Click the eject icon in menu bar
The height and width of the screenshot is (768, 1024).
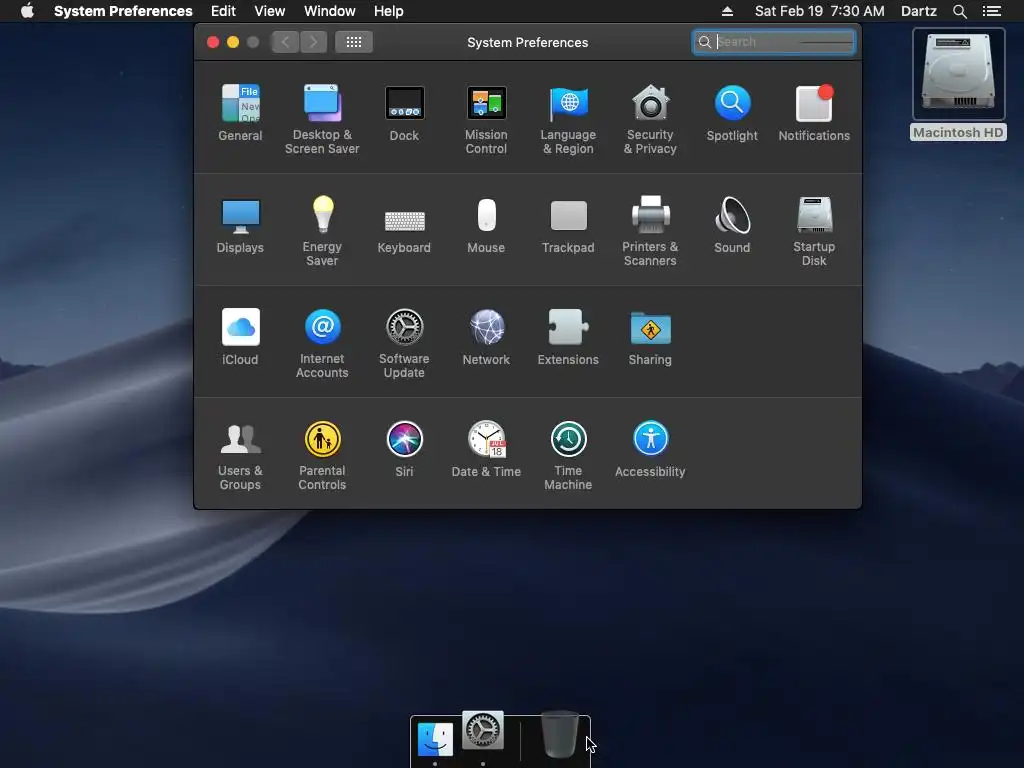pos(727,11)
